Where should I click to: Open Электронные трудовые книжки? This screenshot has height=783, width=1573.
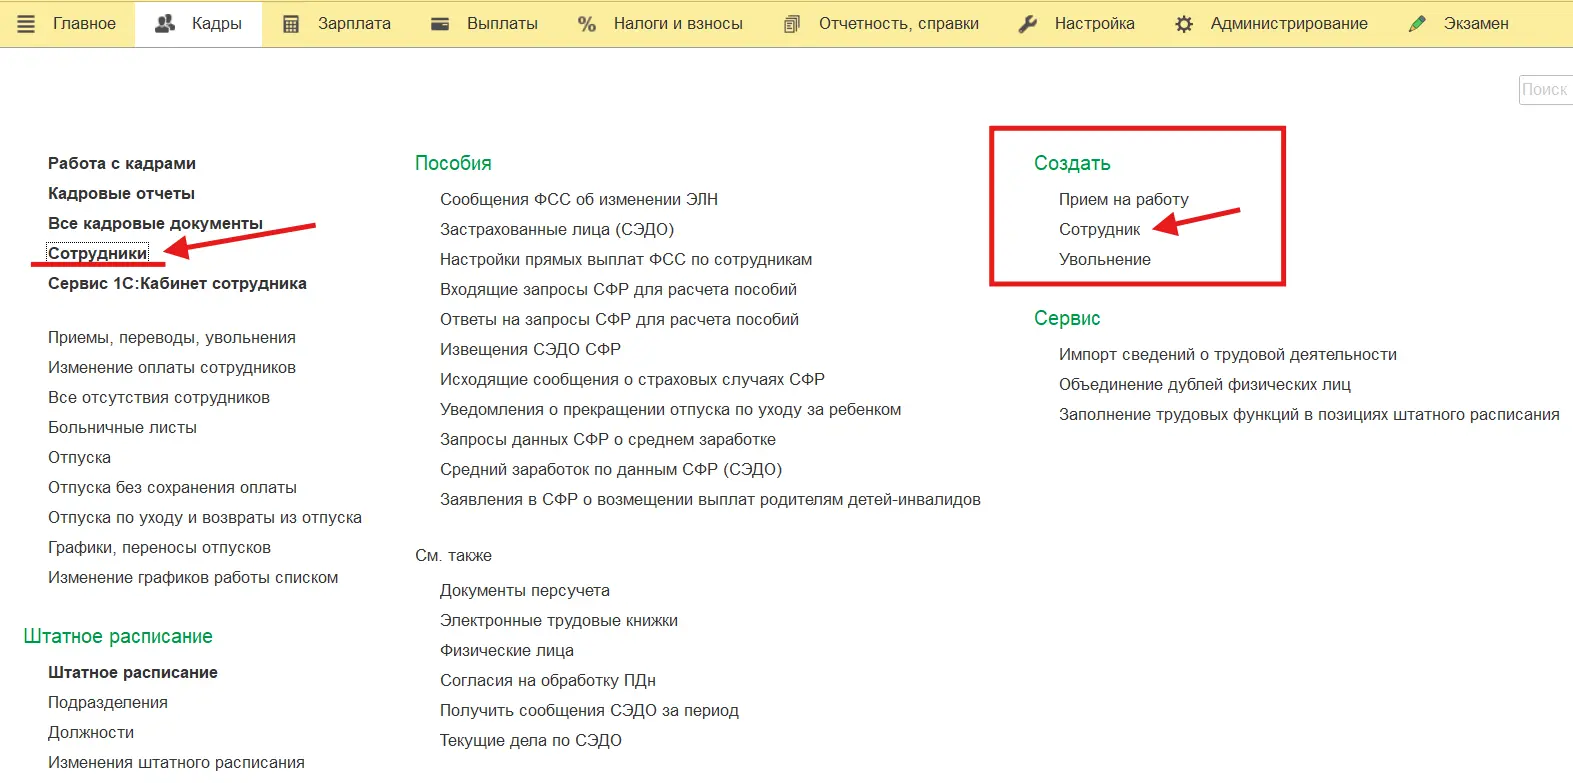558,621
